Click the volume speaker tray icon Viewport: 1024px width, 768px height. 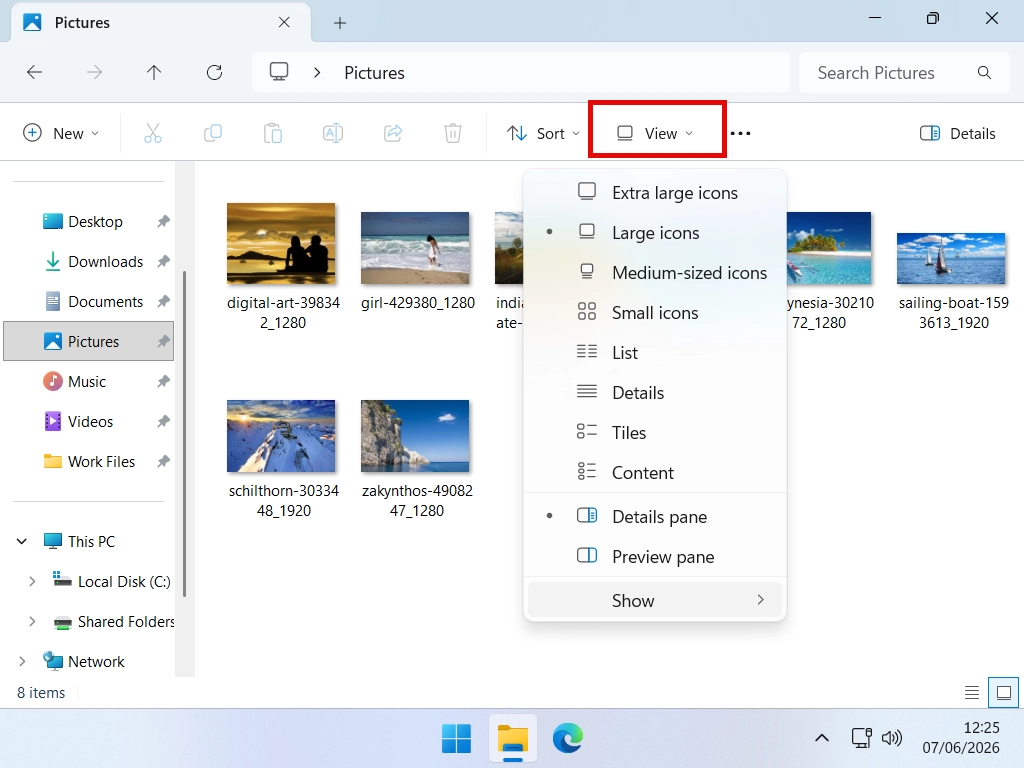pos(891,739)
